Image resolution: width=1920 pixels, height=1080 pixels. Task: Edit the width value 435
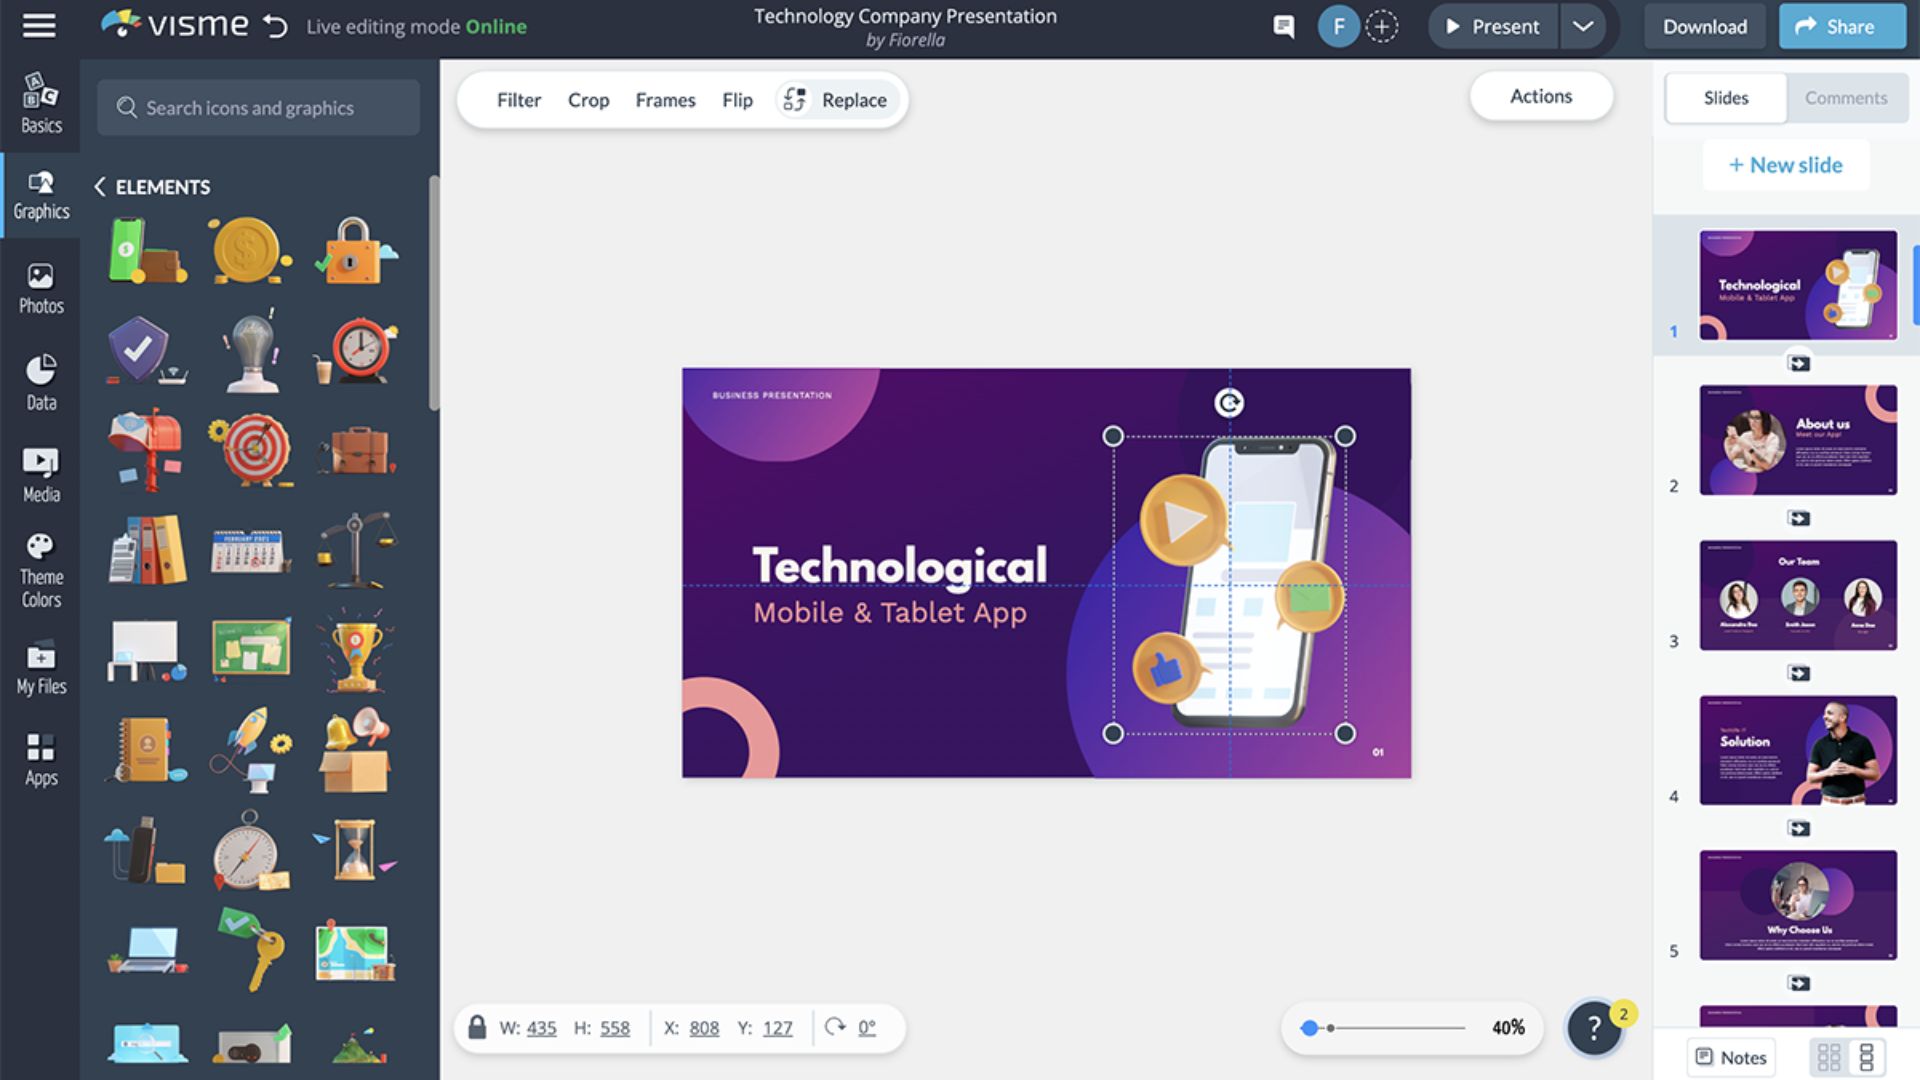click(541, 1028)
